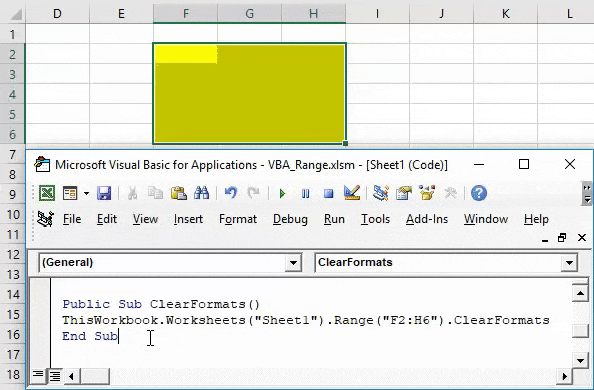The image size is (594, 390).
Task: Toggle Design Mode icon
Action: (x=352, y=193)
